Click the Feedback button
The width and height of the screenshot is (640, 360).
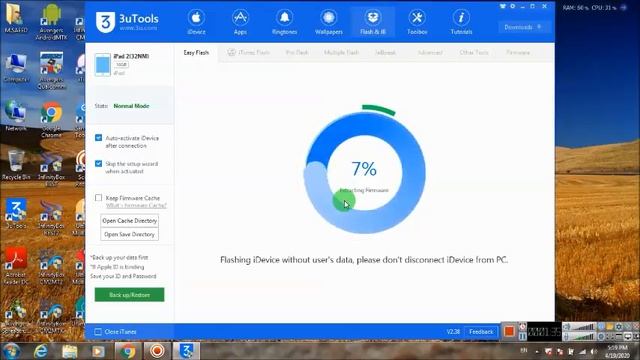point(481,332)
